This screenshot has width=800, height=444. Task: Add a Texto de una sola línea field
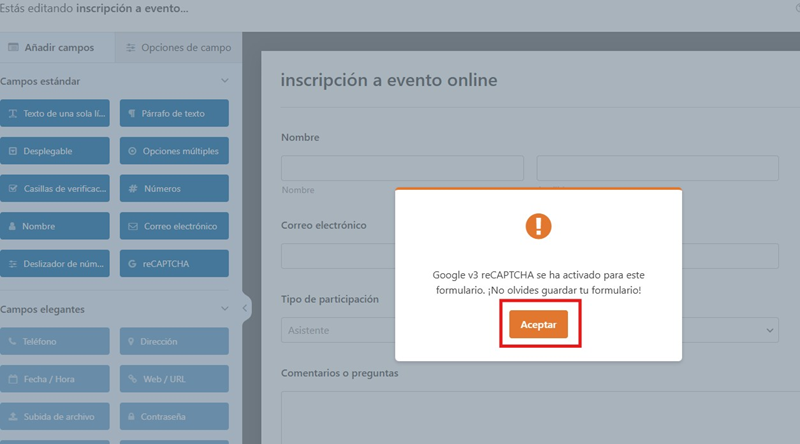pyautogui.click(x=55, y=113)
